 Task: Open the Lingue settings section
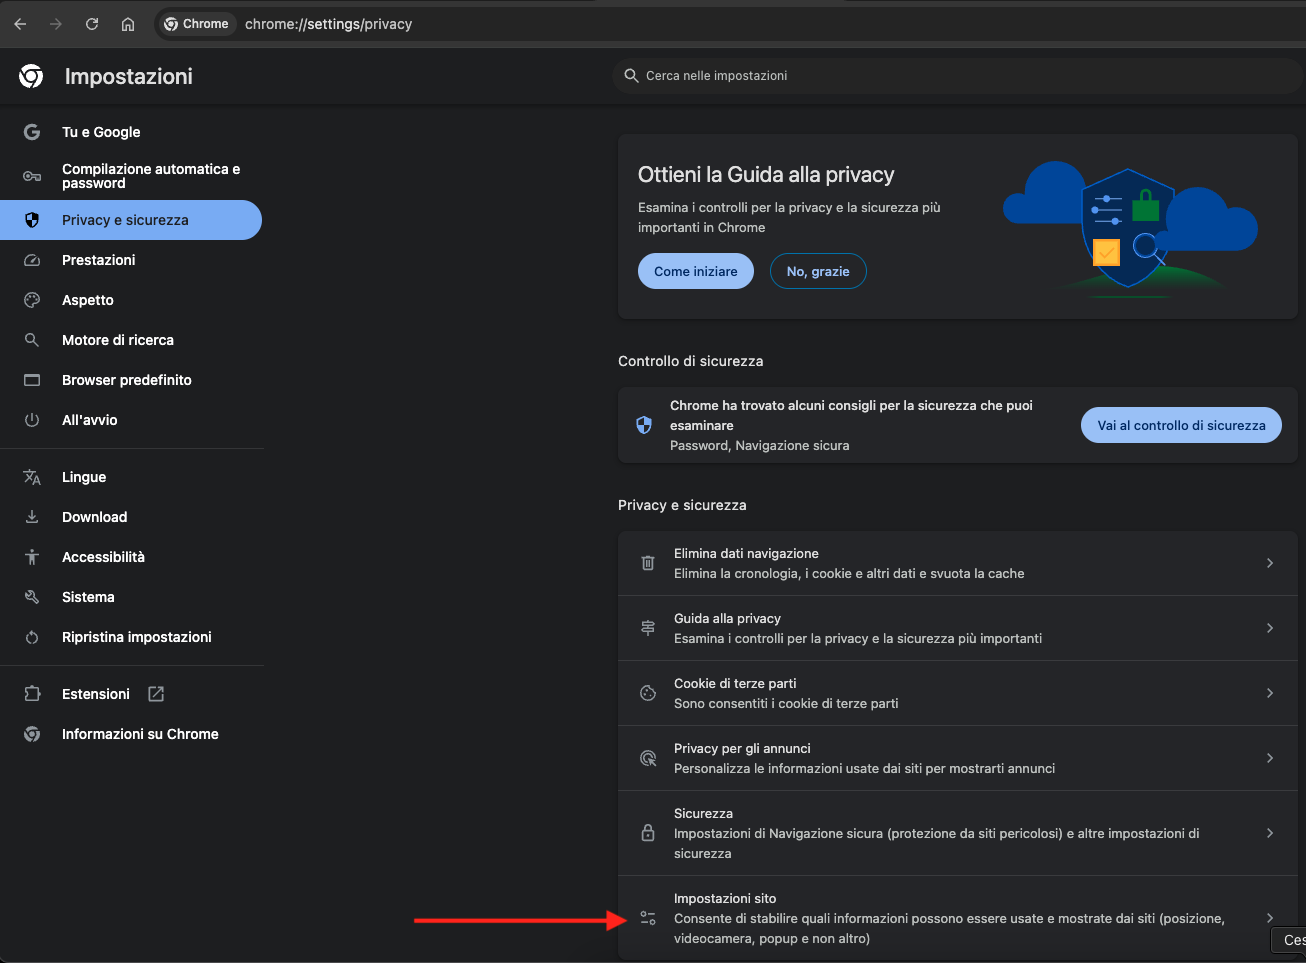point(131,477)
